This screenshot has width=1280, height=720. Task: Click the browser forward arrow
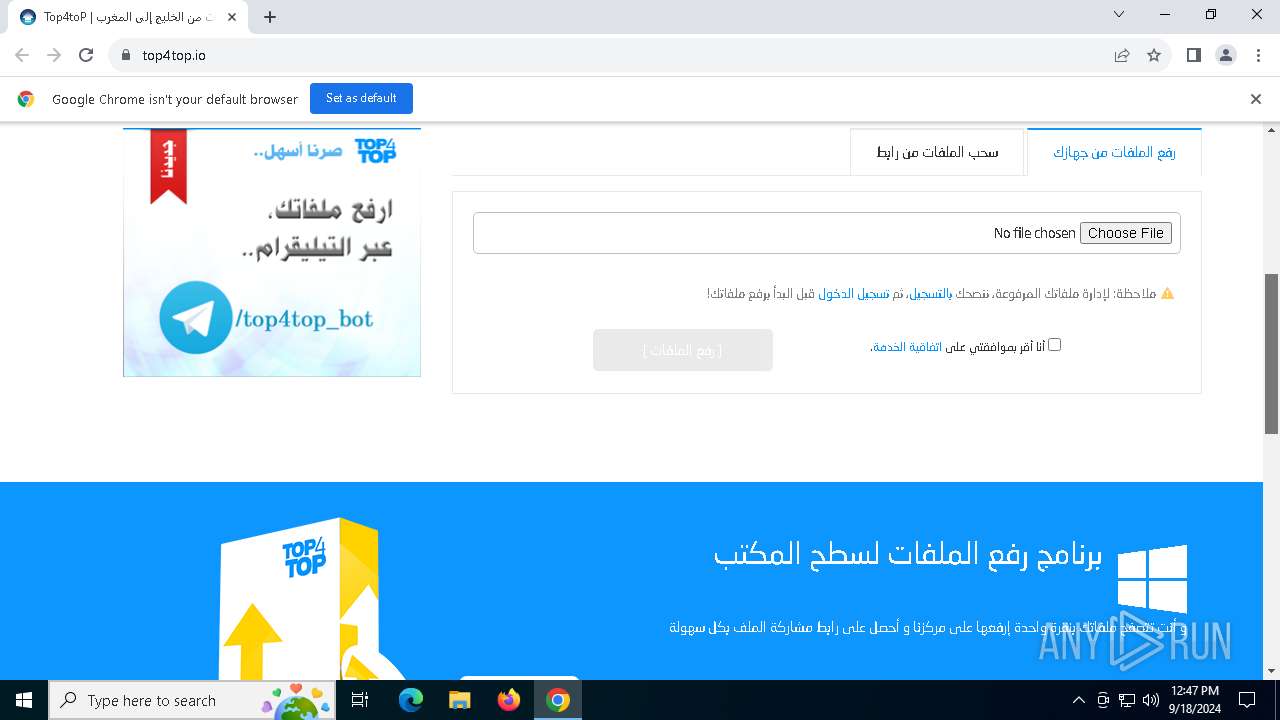point(54,55)
